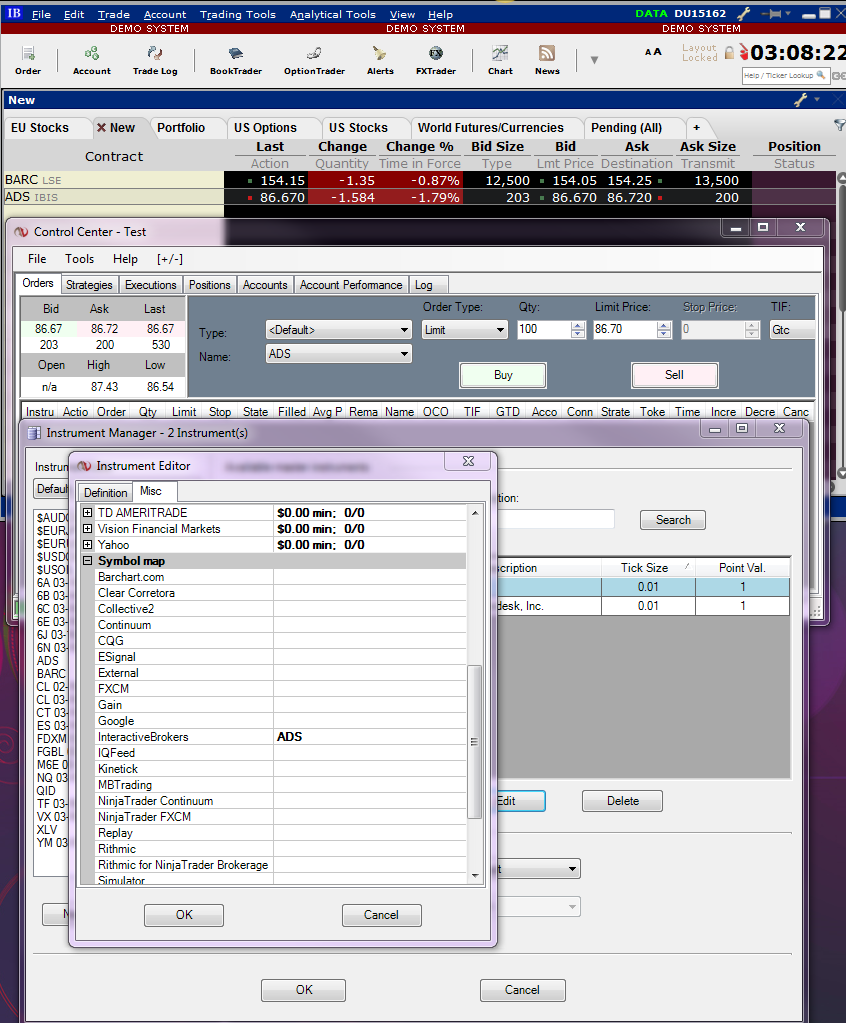Expand the Yahoo row
Screen dimensions: 846x1023
click(87, 545)
